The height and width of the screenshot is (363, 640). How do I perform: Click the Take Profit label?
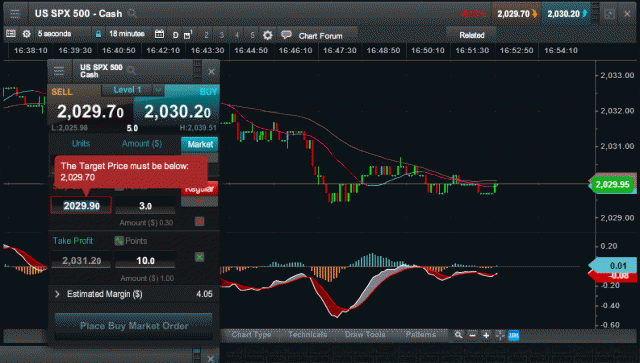click(x=73, y=241)
